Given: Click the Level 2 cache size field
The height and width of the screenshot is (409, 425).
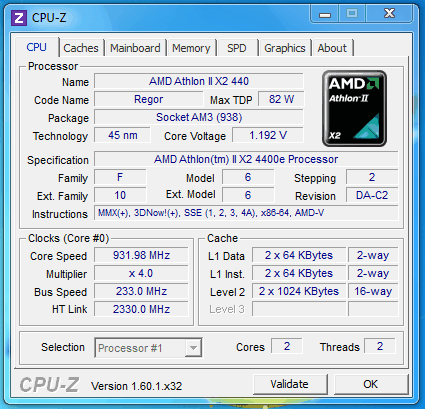Looking at the screenshot, I should [299, 291].
